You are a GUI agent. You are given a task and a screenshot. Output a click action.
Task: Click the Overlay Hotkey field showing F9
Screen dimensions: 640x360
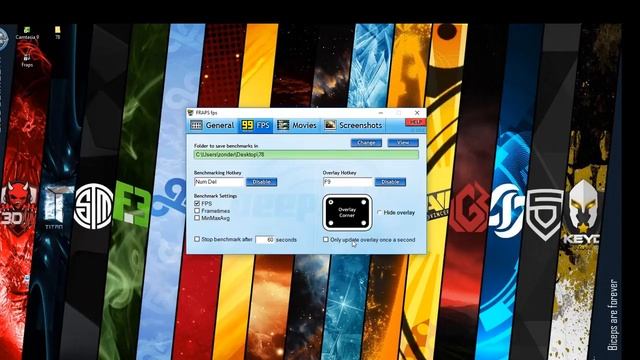coord(347,182)
